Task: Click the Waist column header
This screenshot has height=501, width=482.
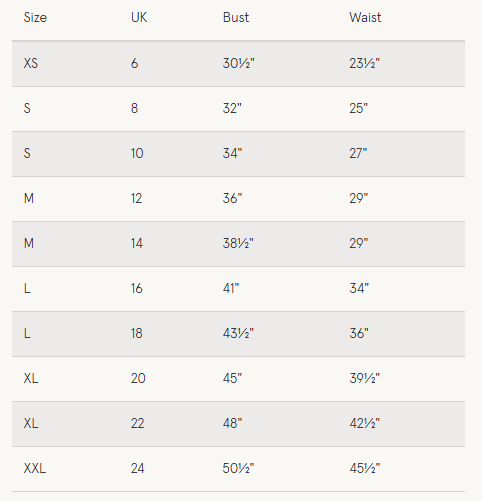Action: [365, 18]
